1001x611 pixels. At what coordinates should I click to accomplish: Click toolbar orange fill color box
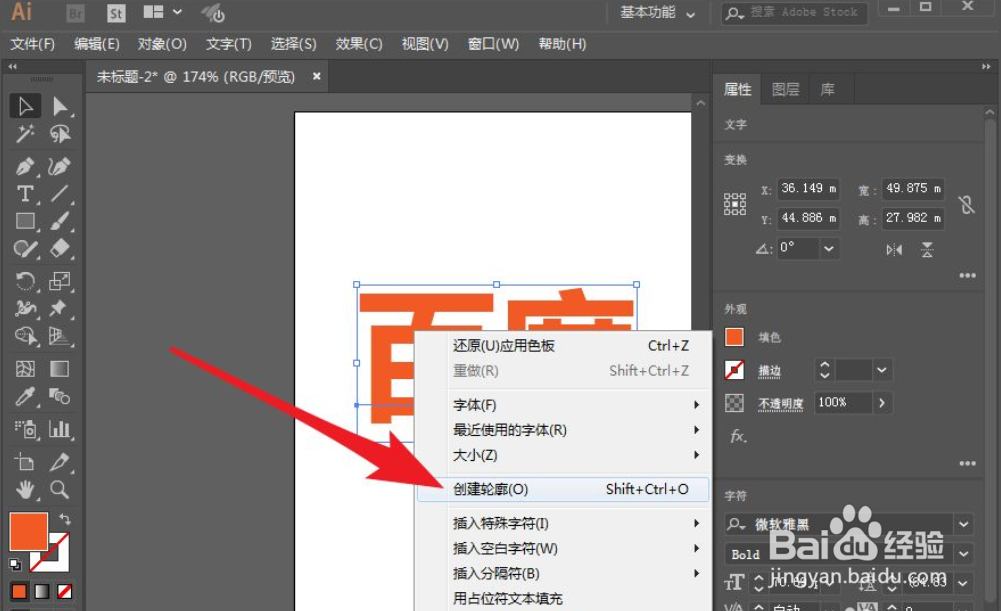[29, 531]
